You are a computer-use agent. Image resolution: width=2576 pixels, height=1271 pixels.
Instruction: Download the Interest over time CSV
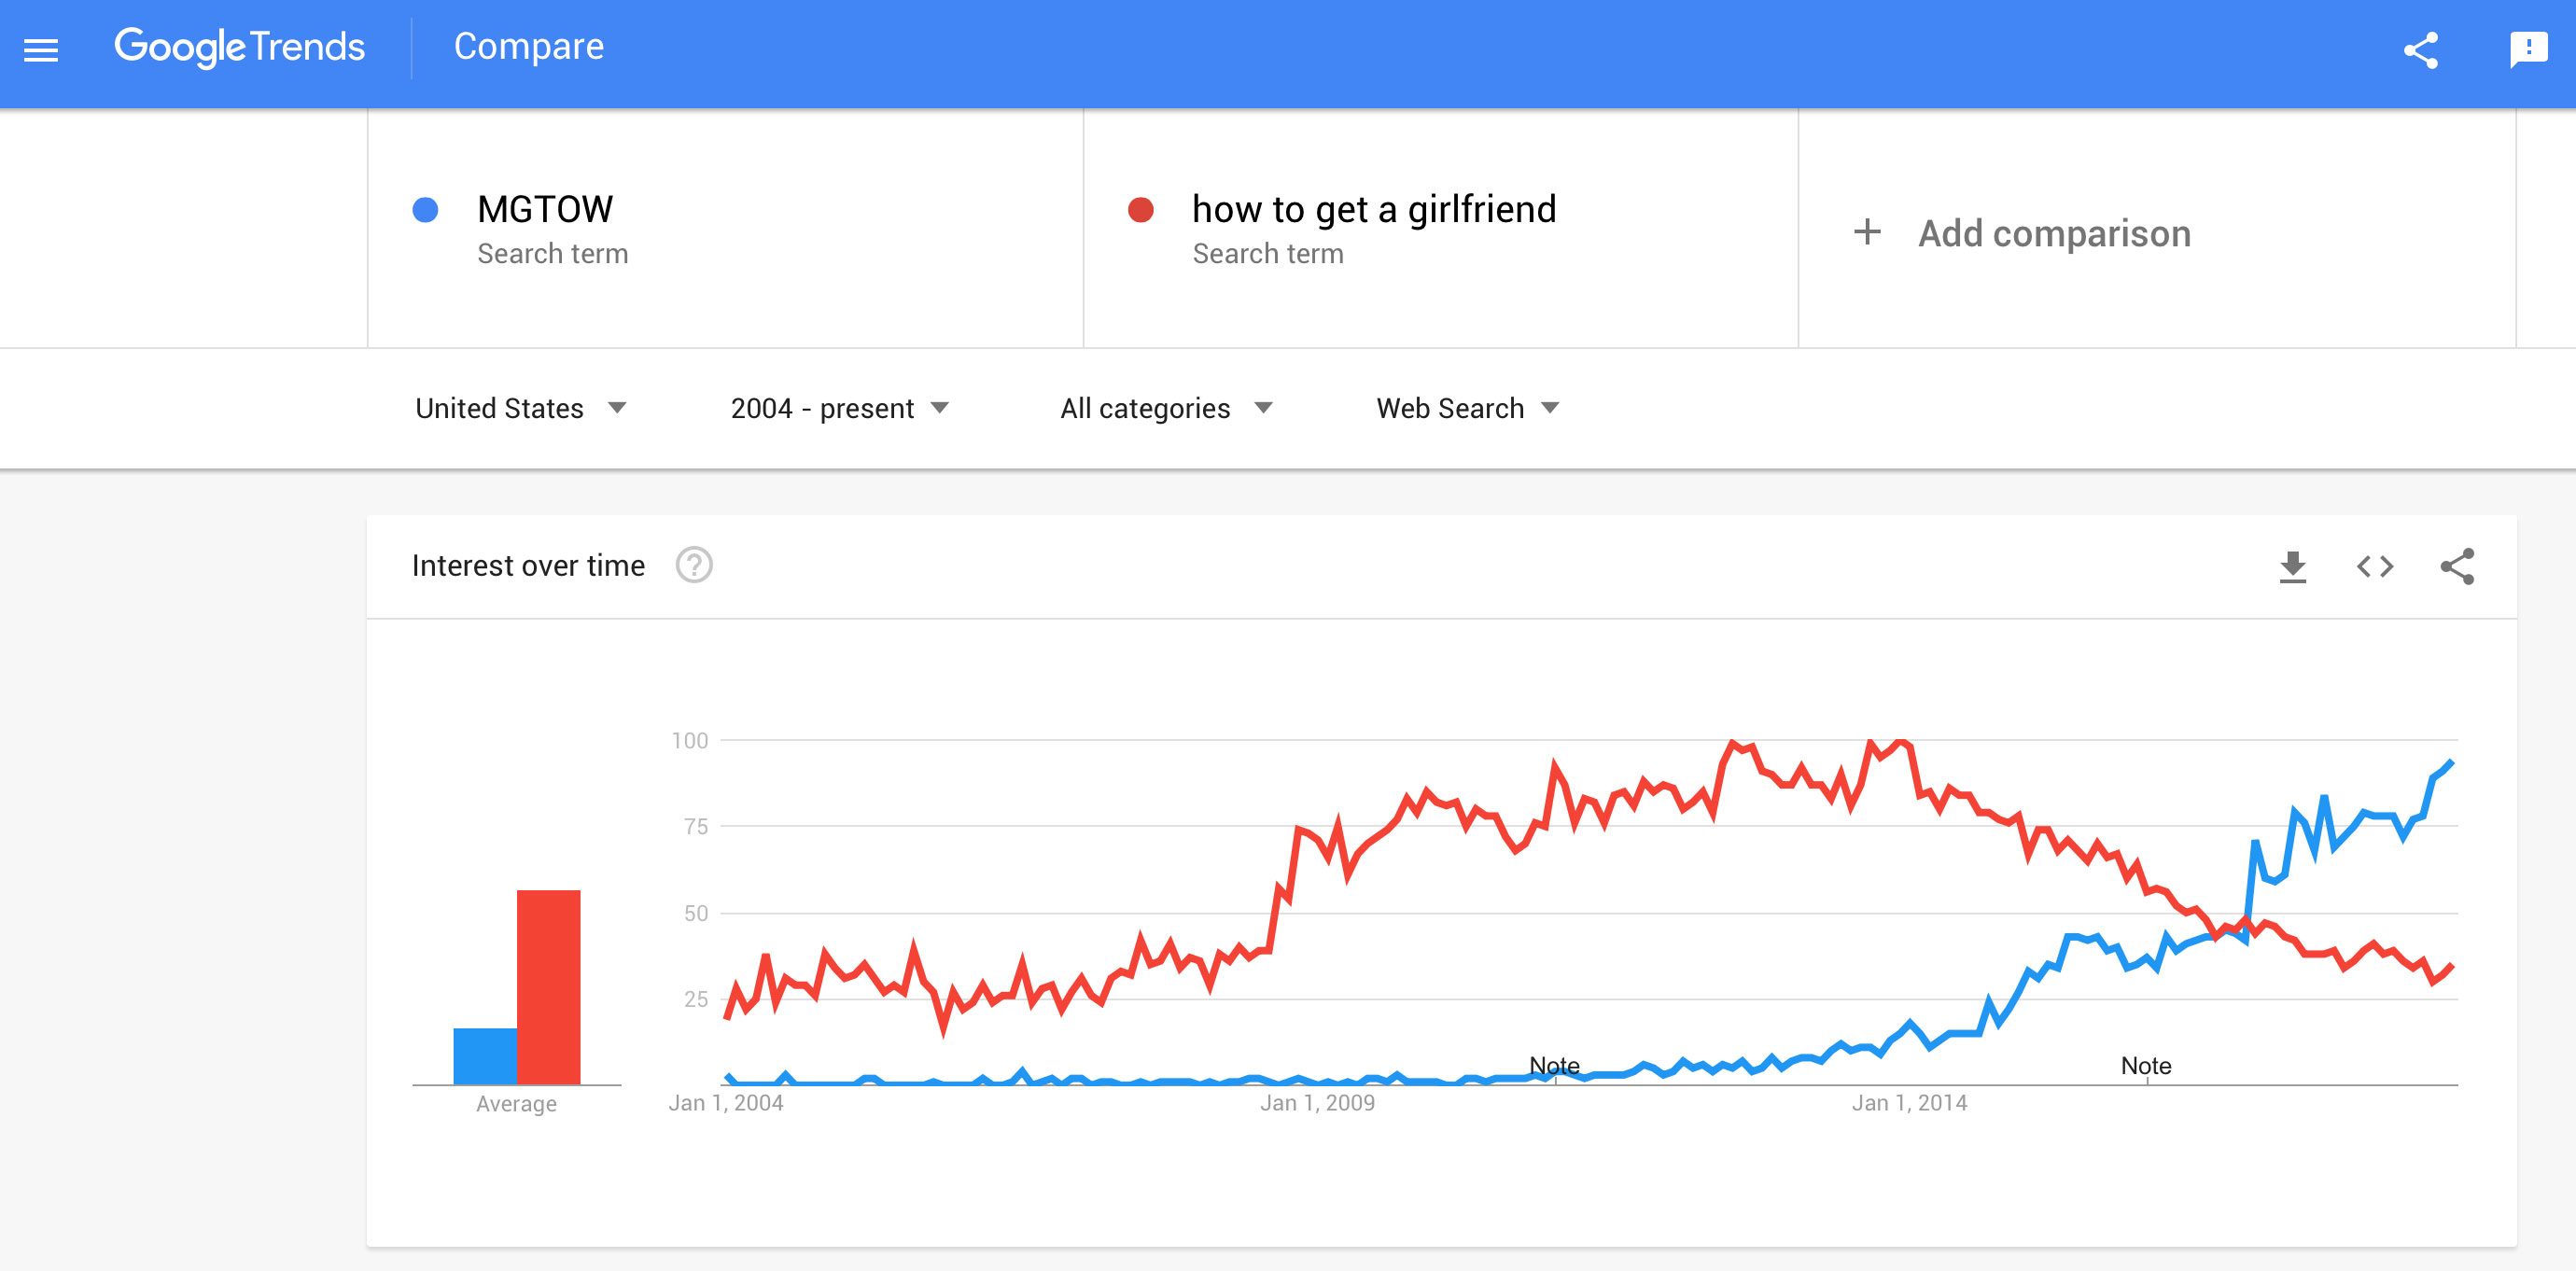[x=2292, y=566]
